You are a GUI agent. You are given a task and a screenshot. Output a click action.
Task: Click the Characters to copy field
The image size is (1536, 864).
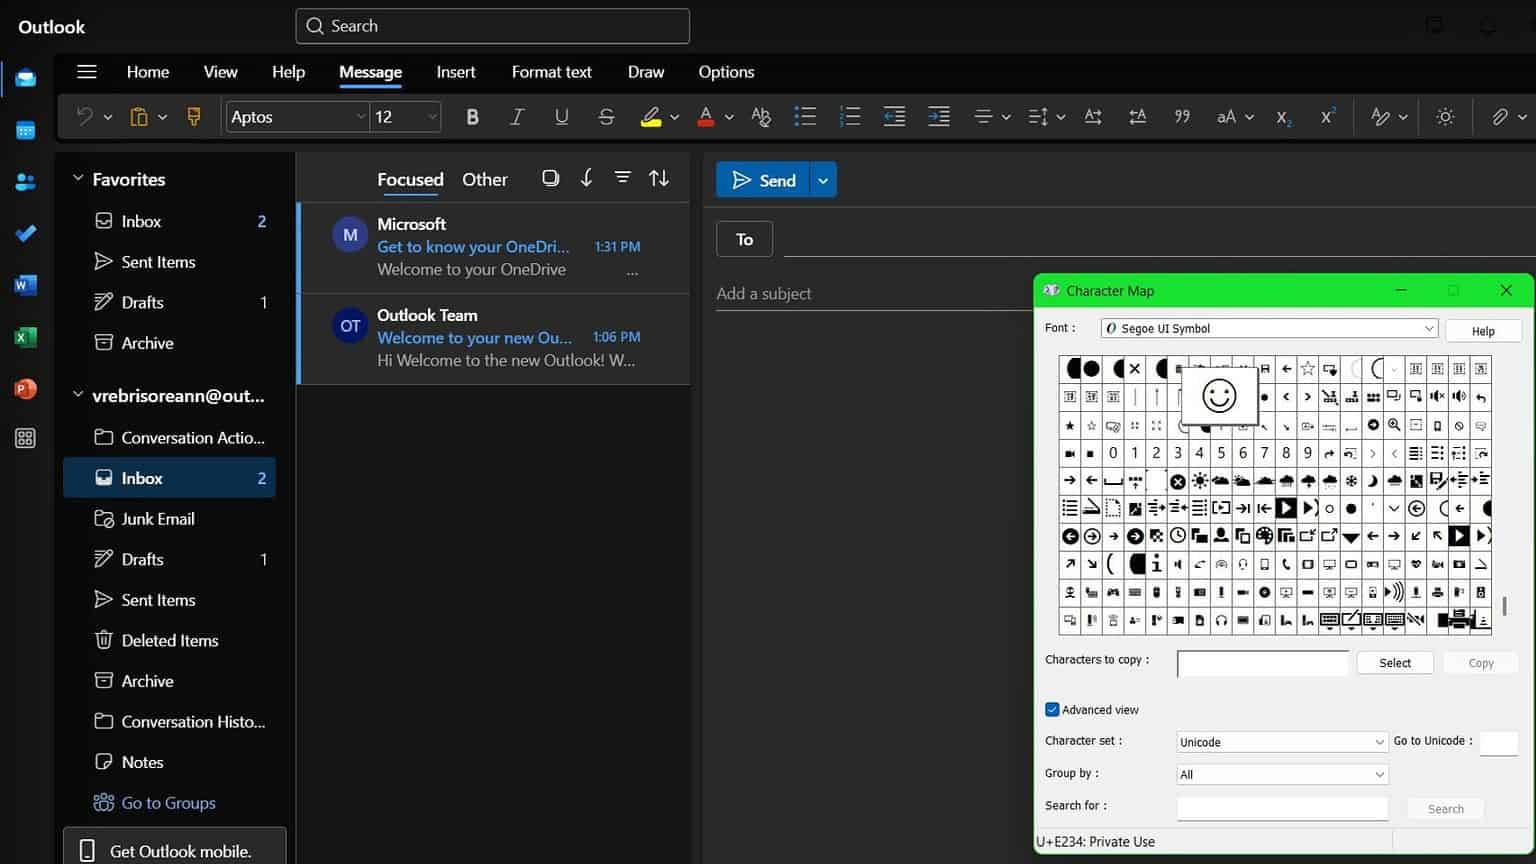click(x=1263, y=663)
